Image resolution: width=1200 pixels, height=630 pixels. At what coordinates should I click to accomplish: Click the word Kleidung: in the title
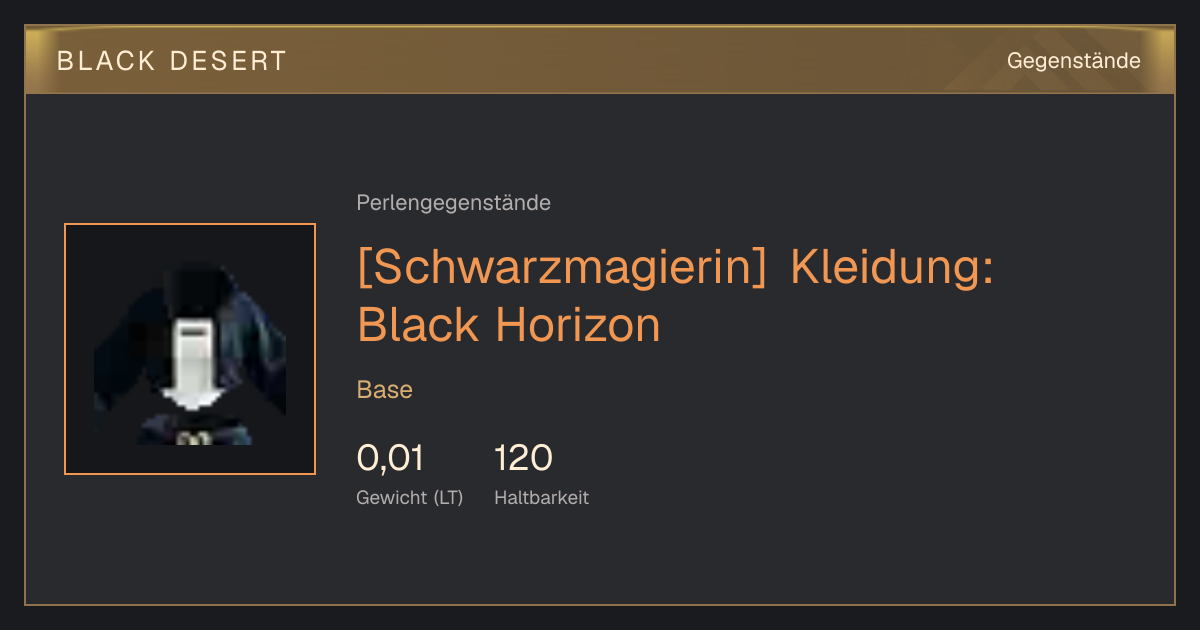click(892, 267)
